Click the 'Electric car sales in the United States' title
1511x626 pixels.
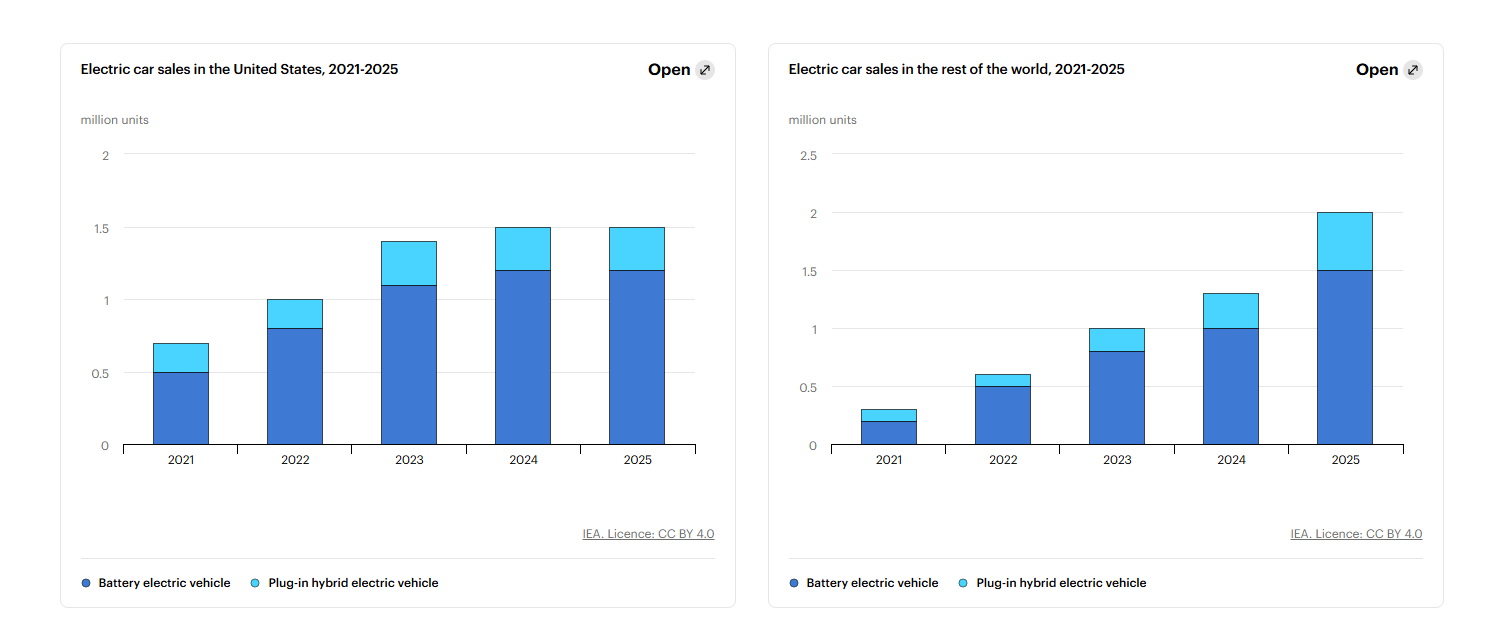[x=239, y=70]
